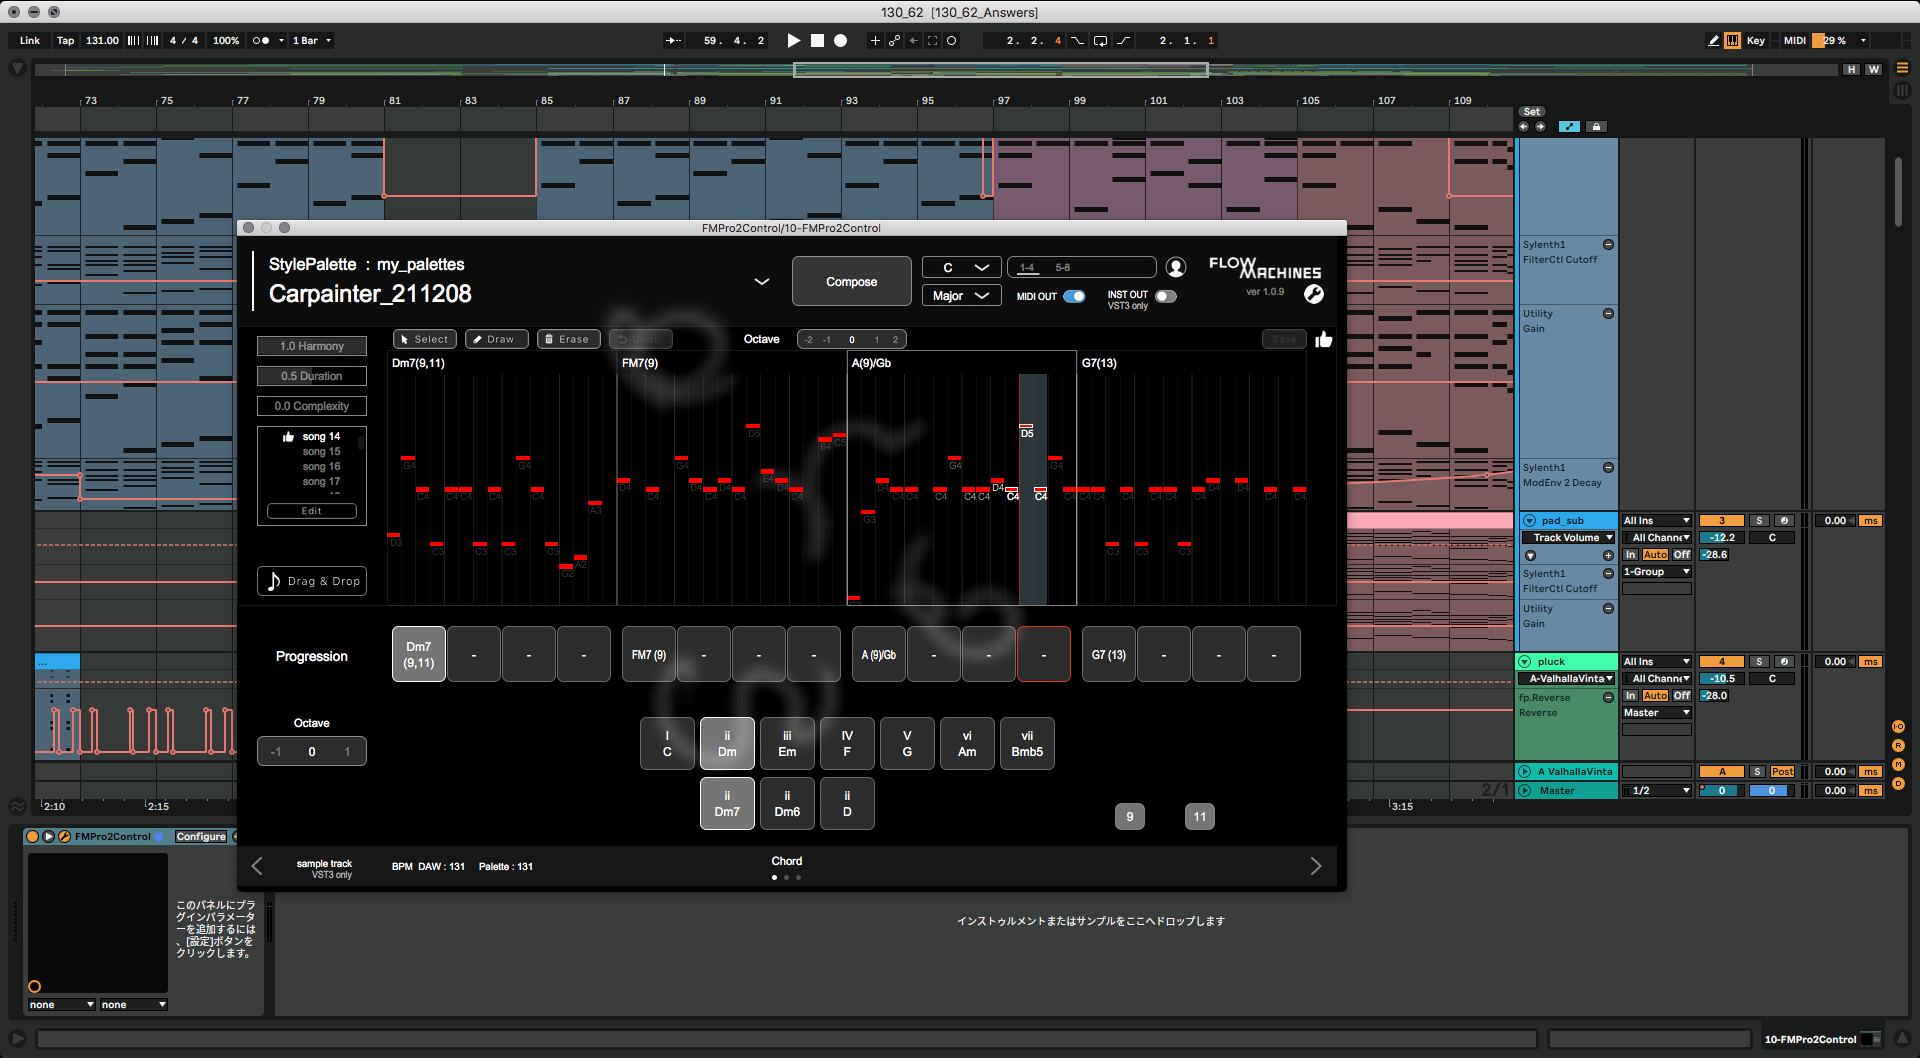Fold the pluck track
This screenshot has width=1920, height=1058.
1525,662
